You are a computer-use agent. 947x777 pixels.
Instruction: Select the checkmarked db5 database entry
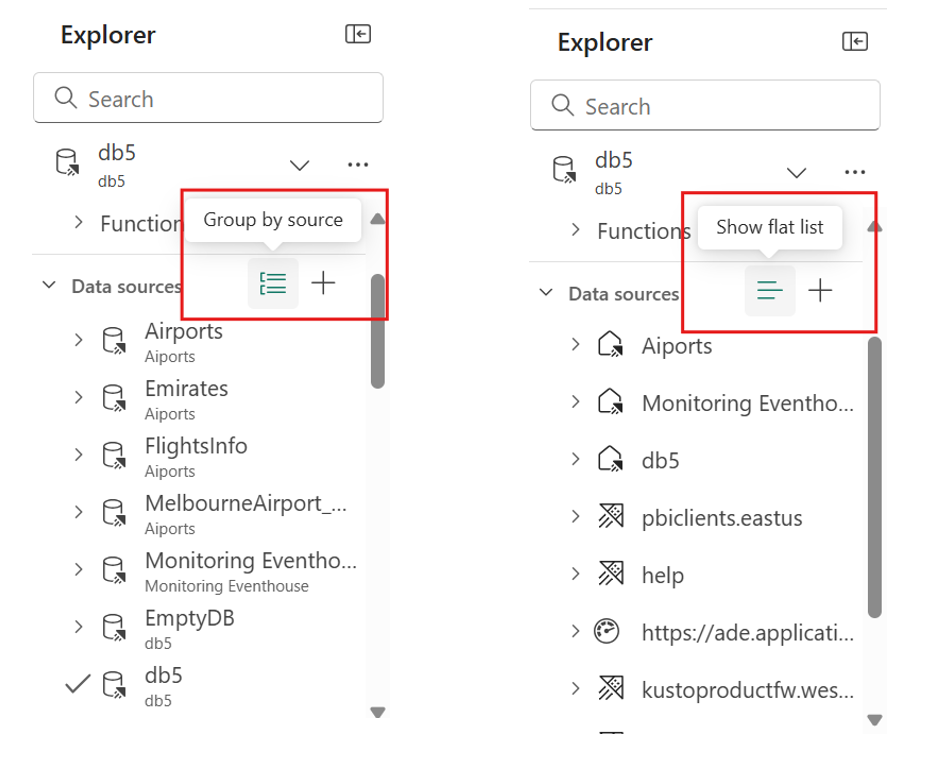click(x=164, y=685)
